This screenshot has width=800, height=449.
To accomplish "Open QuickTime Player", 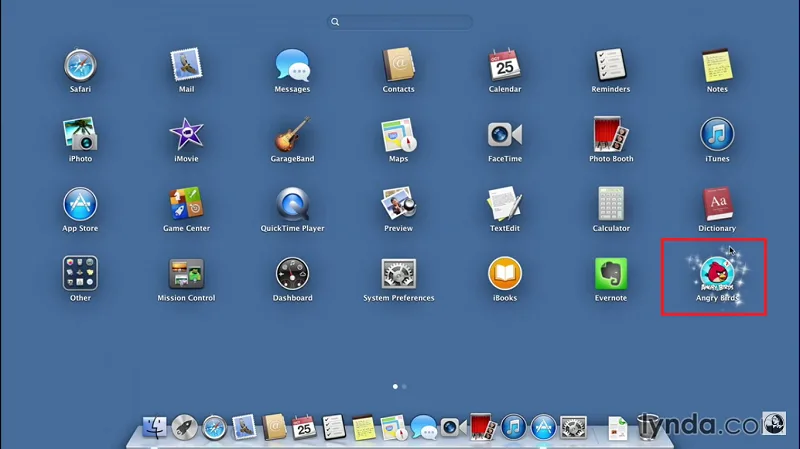I will click(x=292, y=204).
